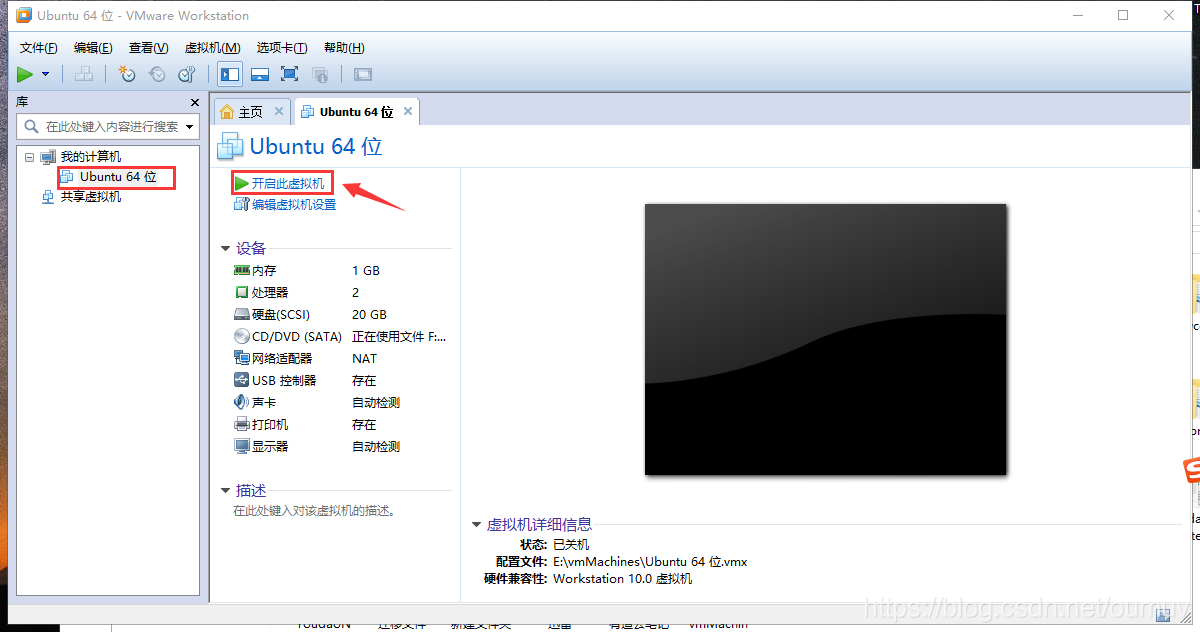Click the VMware icon in title bar
The width and height of the screenshot is (1200, 632).
click(22, 16)
